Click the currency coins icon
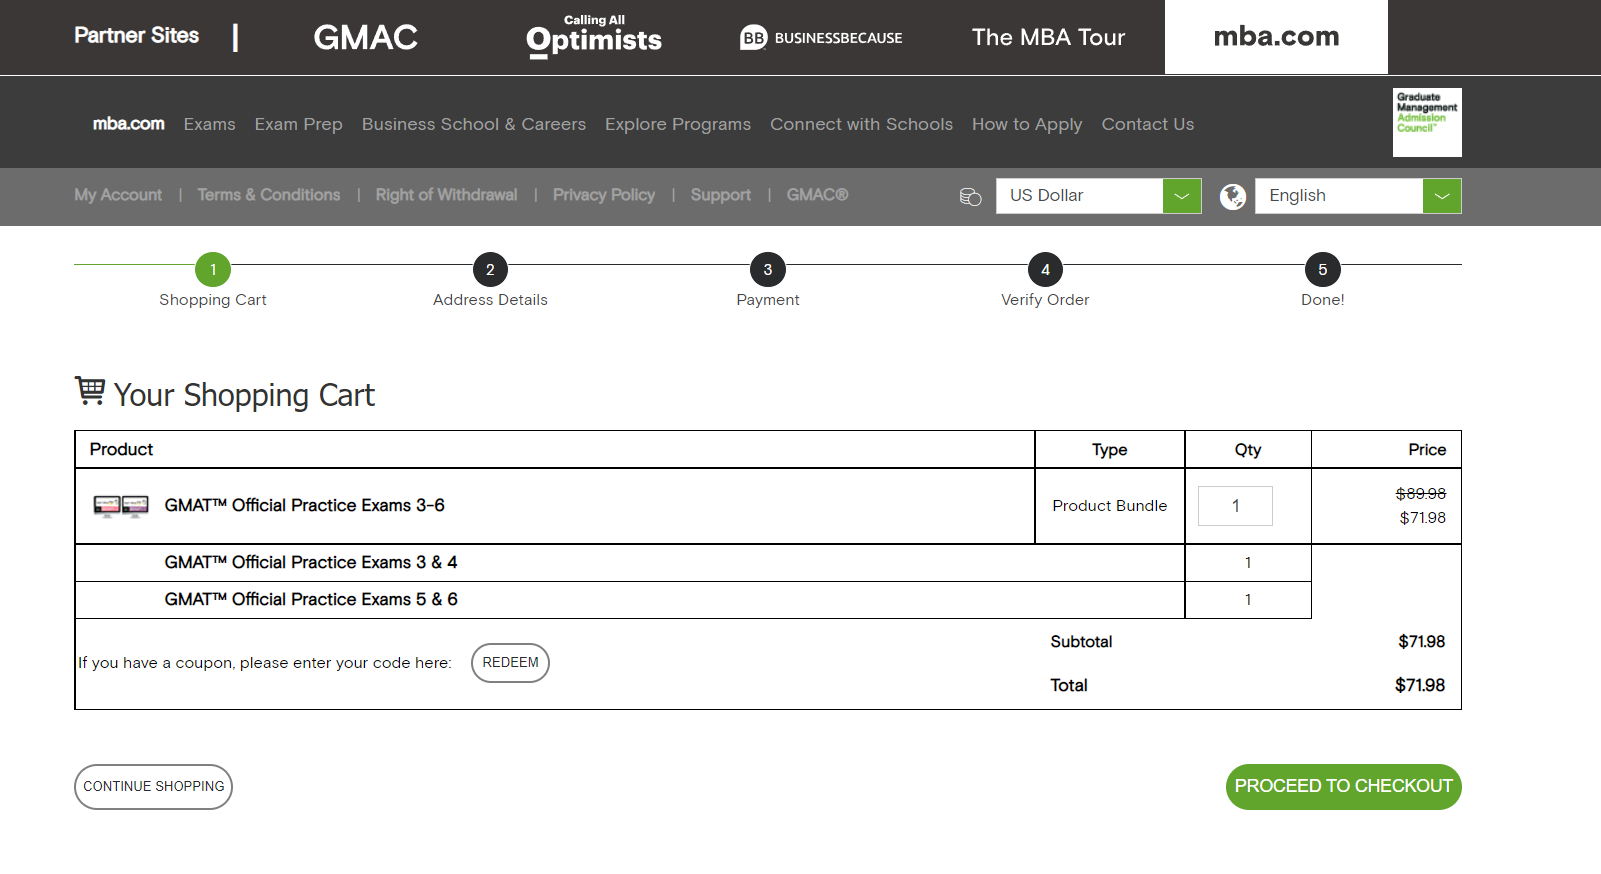 [970, 197]
